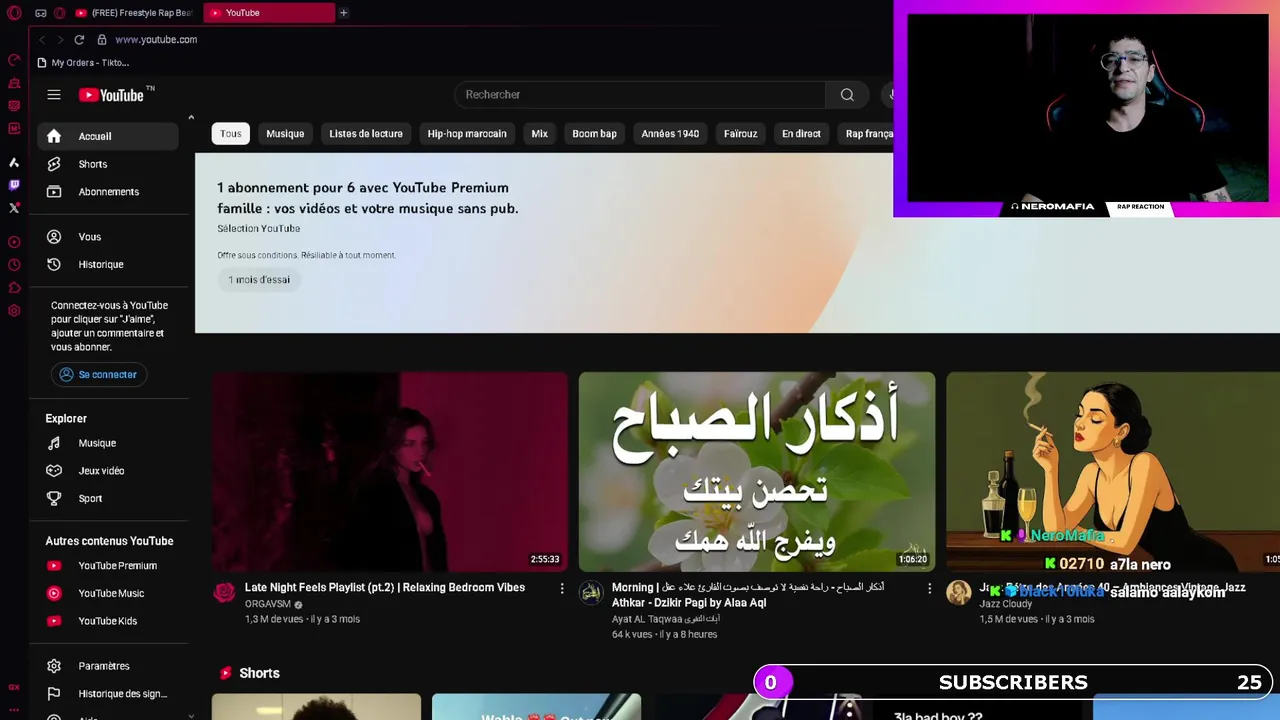Open the Player icon in browser sidebar
The height and width of the screenshot is (720, 1280).
click(14, 242)
